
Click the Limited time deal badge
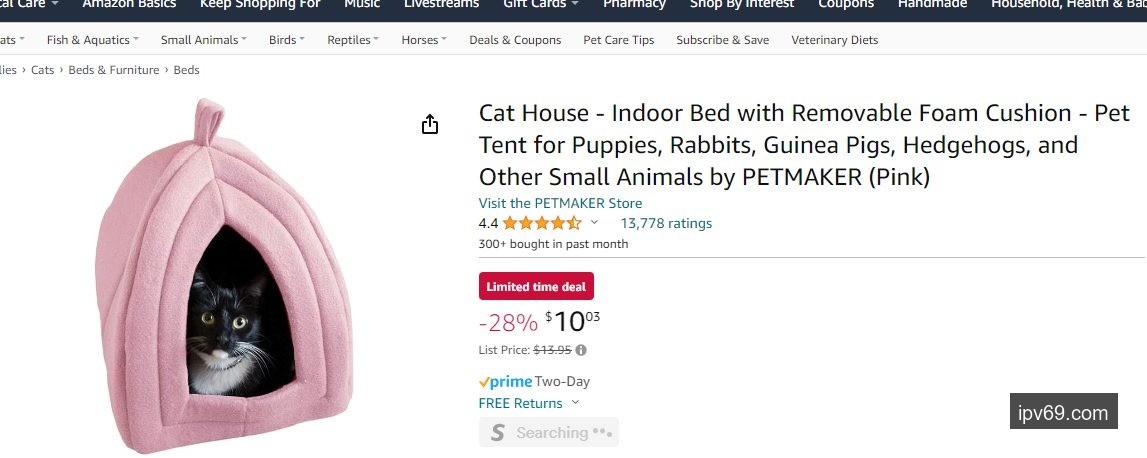tap(536, 287)
